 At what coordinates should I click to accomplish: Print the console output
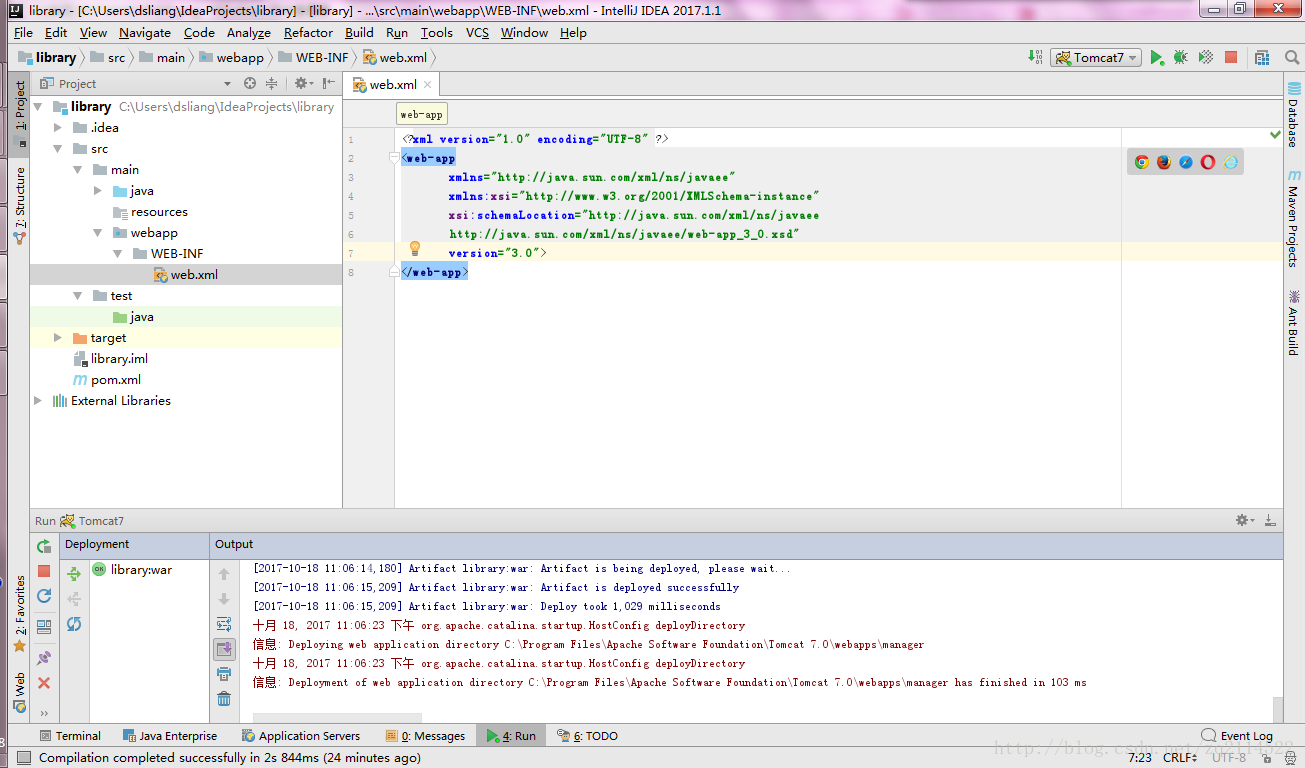click(x=224, y=674)
